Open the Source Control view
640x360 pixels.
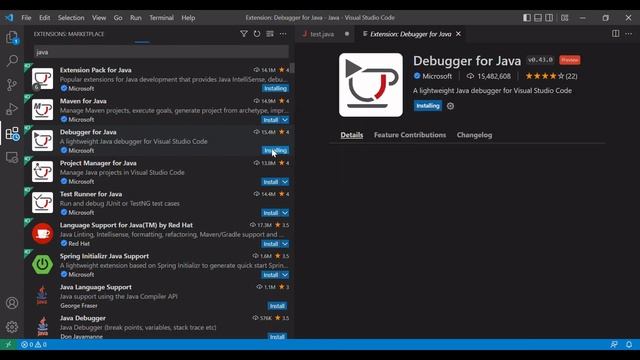pos(12,85)
